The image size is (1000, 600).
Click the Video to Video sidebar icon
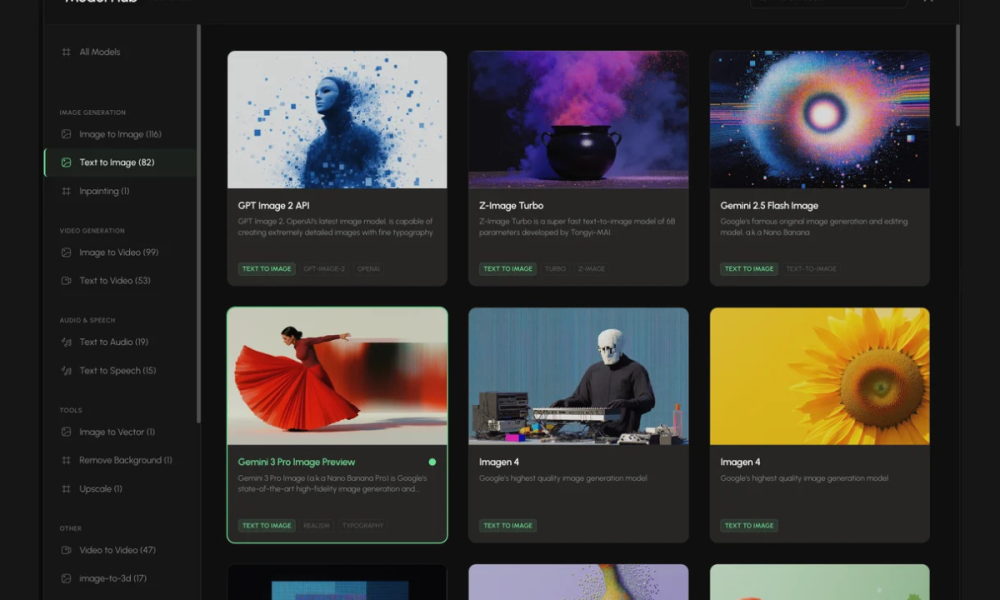(x=66, y=550)
